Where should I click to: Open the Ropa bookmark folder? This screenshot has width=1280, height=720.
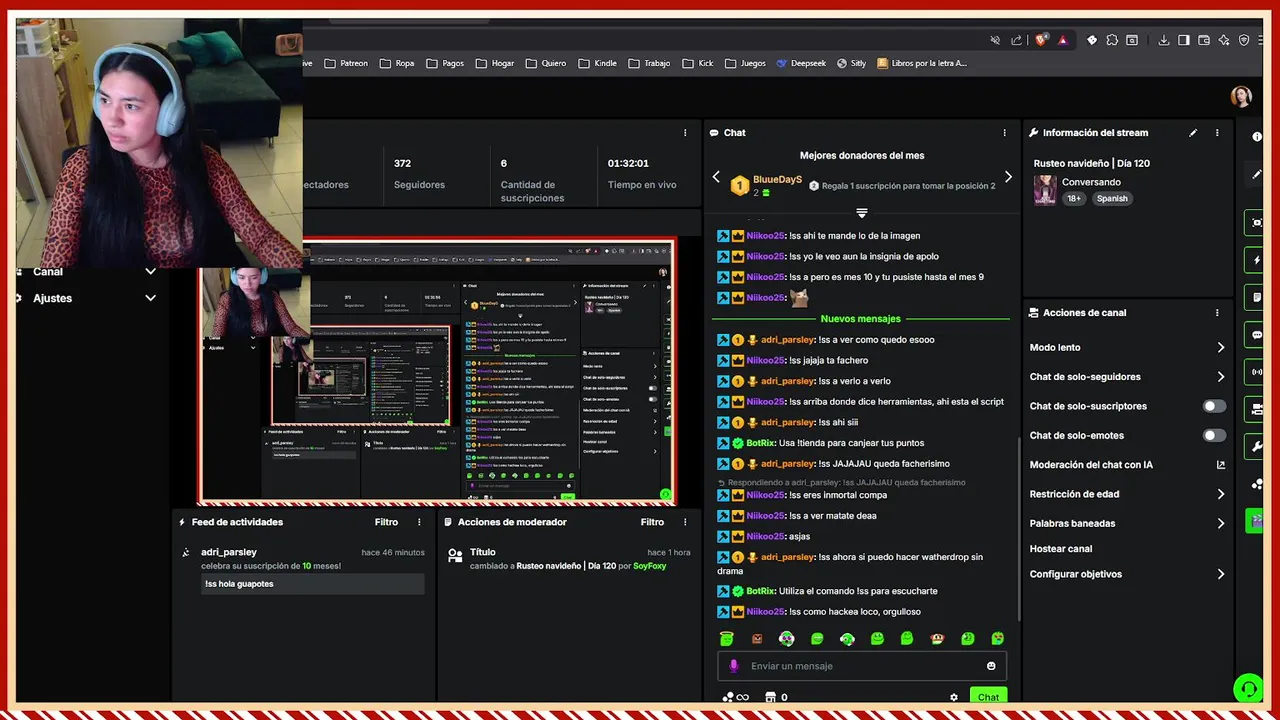click(x=396, y=63)
